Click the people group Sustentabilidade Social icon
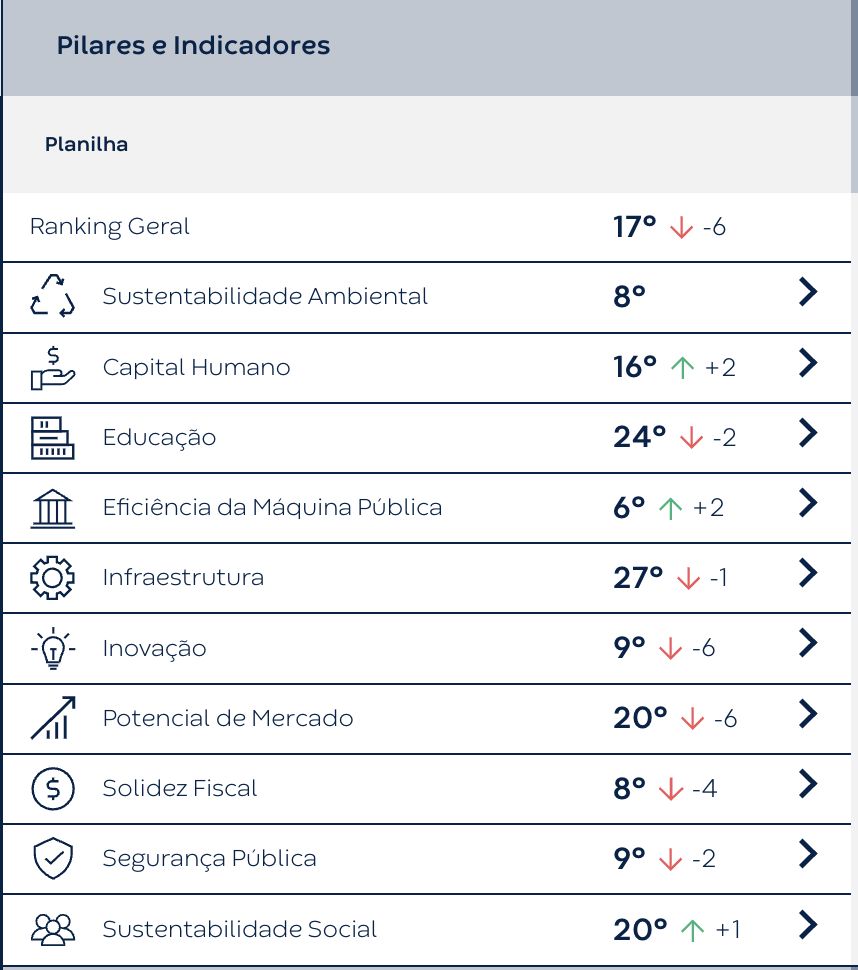This screenshot has height=970, width=858. tap(53, 929)
